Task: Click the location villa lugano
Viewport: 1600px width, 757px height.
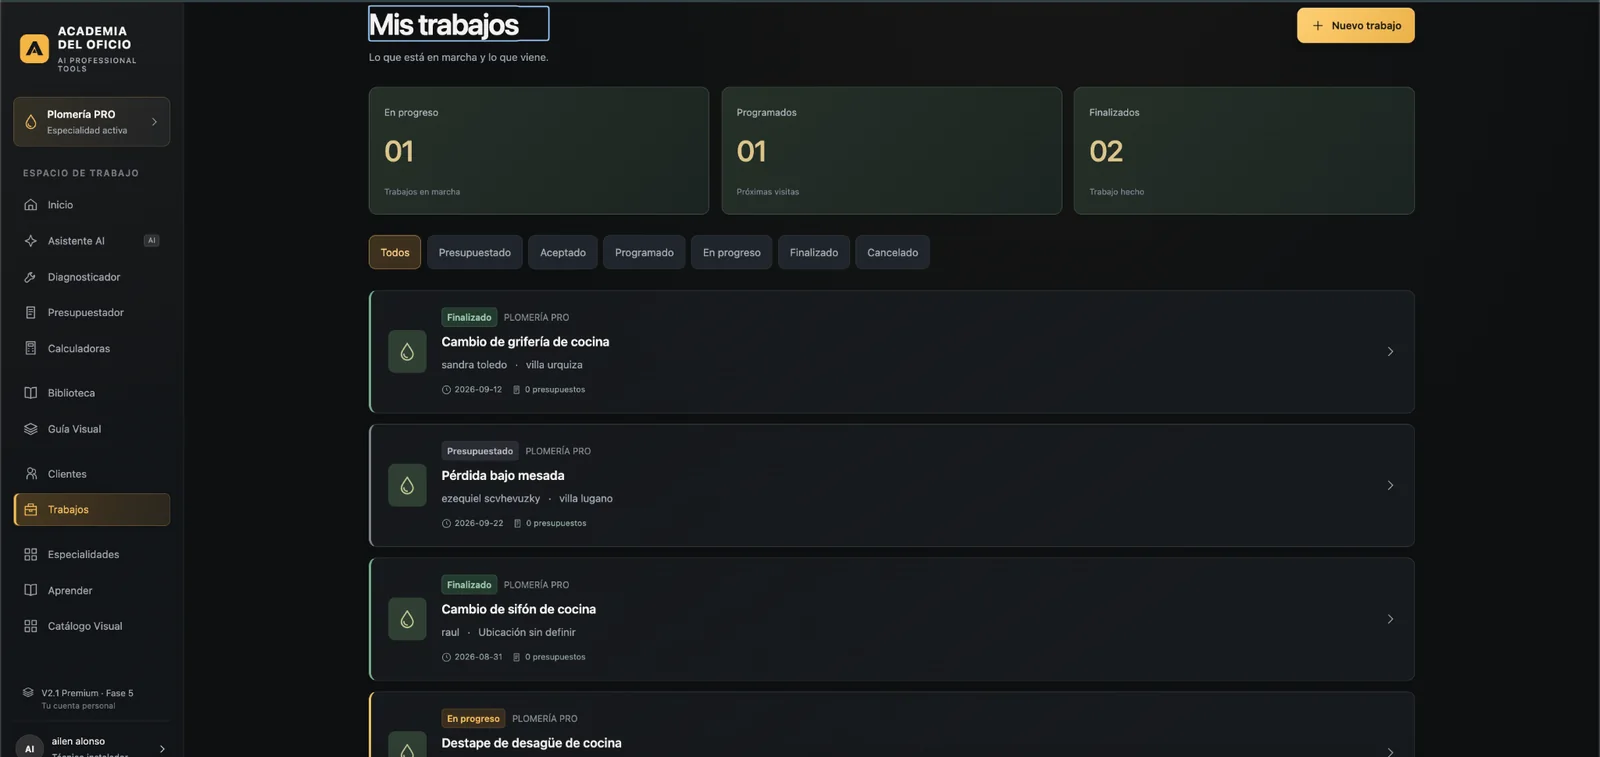Action: [586, 499]
